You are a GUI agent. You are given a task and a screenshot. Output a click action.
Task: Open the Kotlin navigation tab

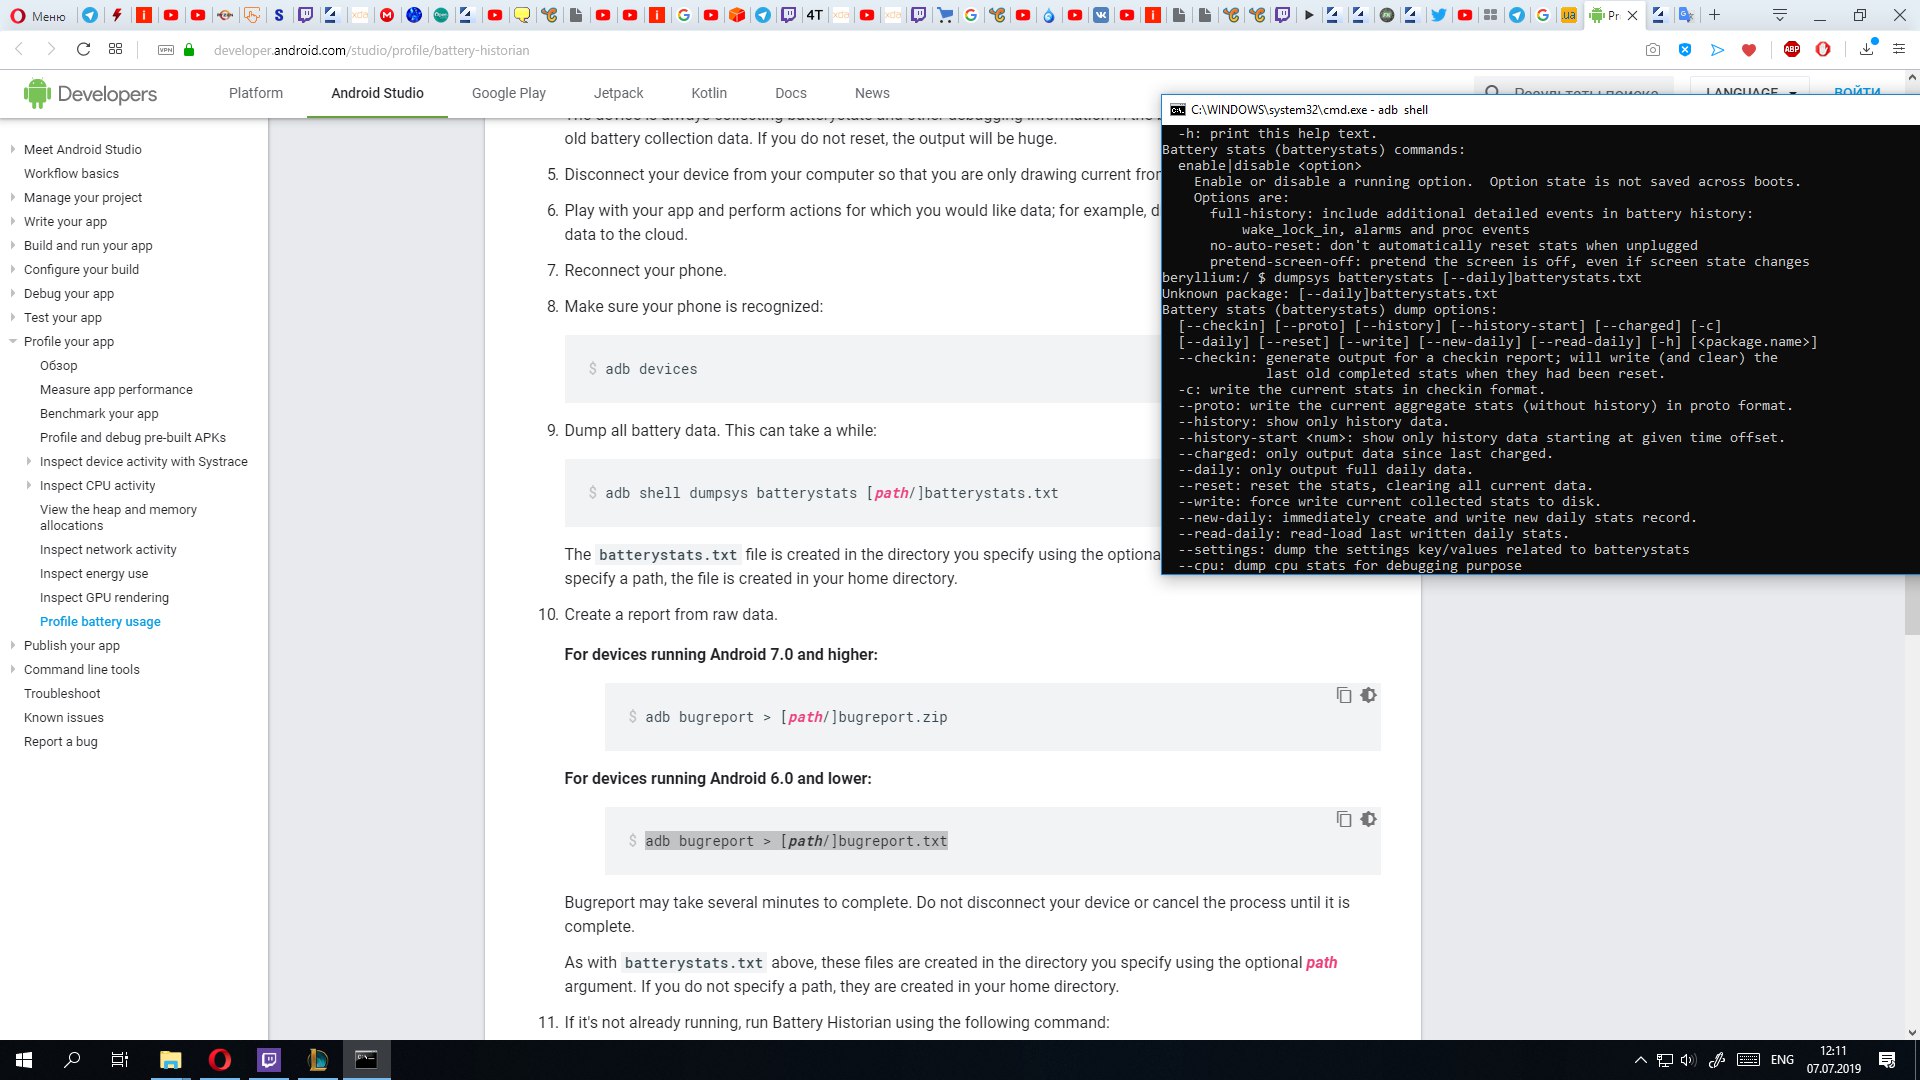click(709, 93)
